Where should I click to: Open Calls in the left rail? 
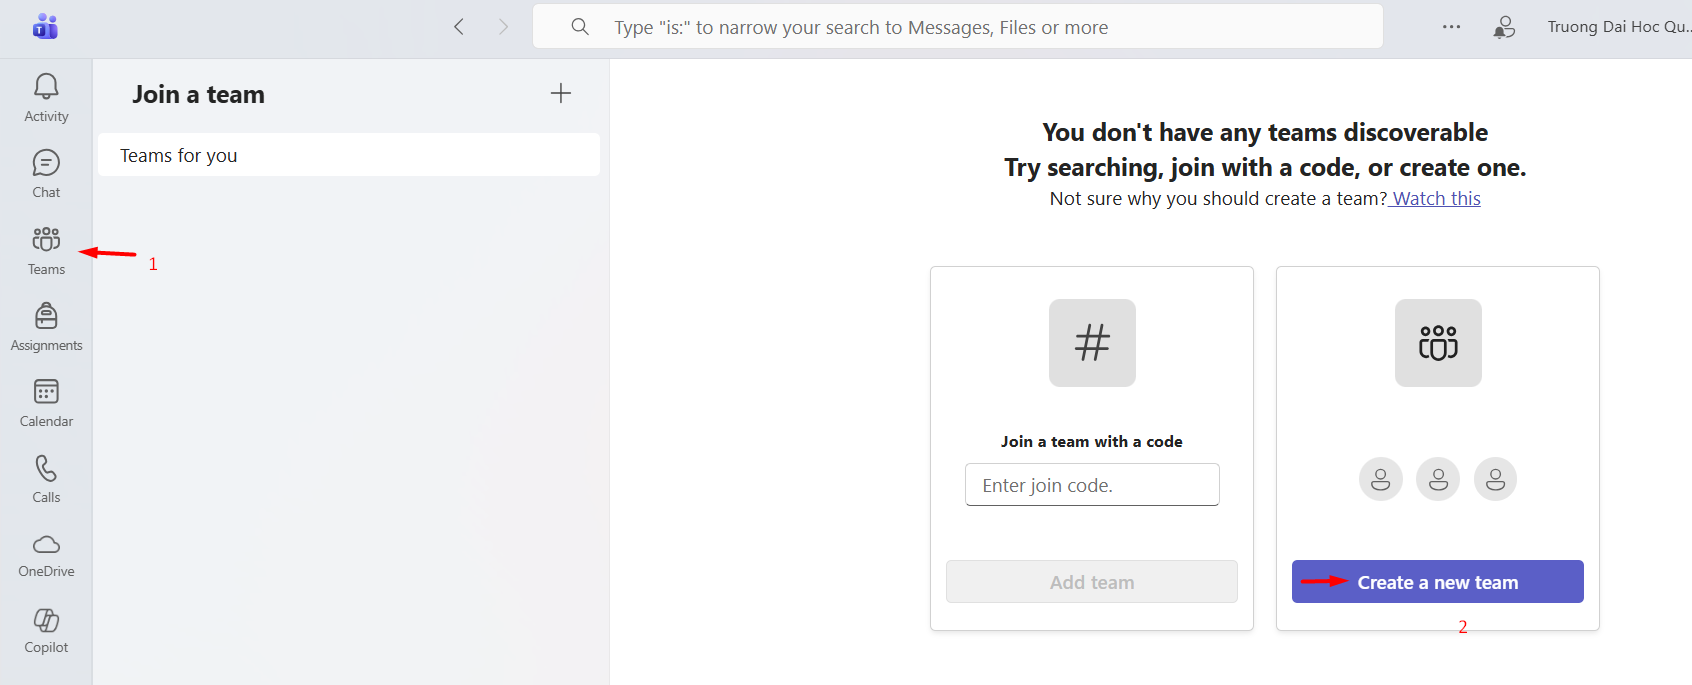coord(46,479)
